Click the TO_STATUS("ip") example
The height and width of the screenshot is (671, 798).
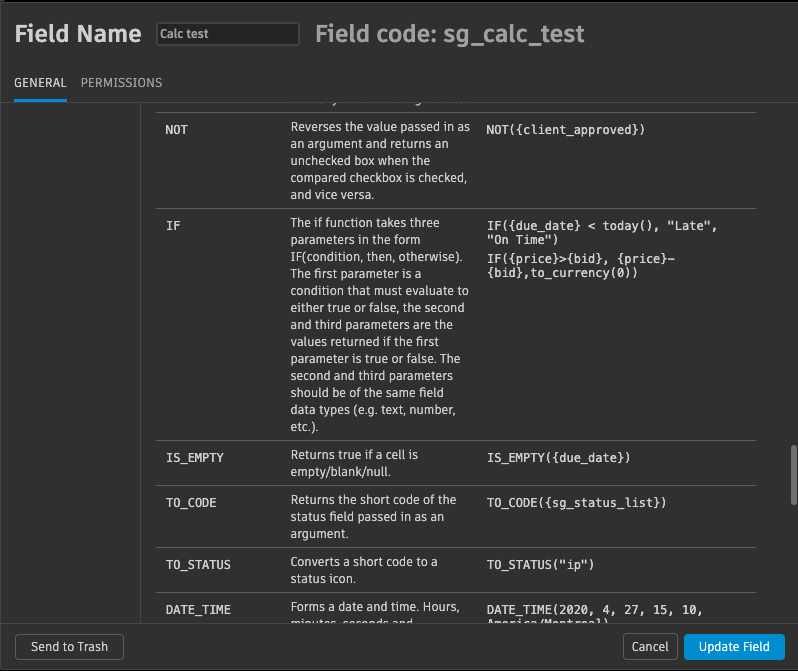(x=540, y=565)
